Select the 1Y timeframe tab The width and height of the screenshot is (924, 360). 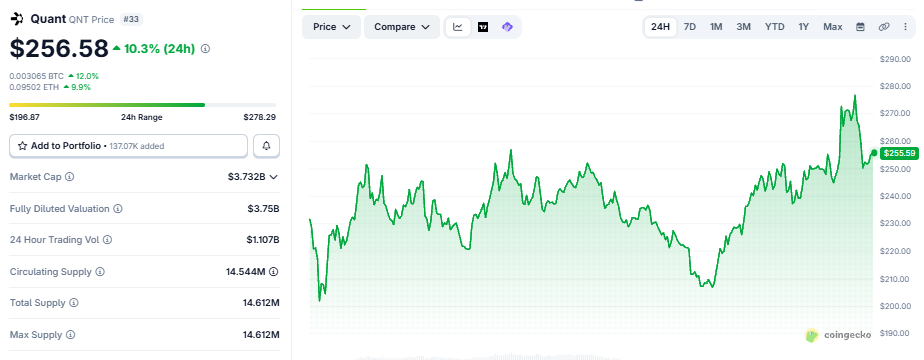click(x=804, y=27)
